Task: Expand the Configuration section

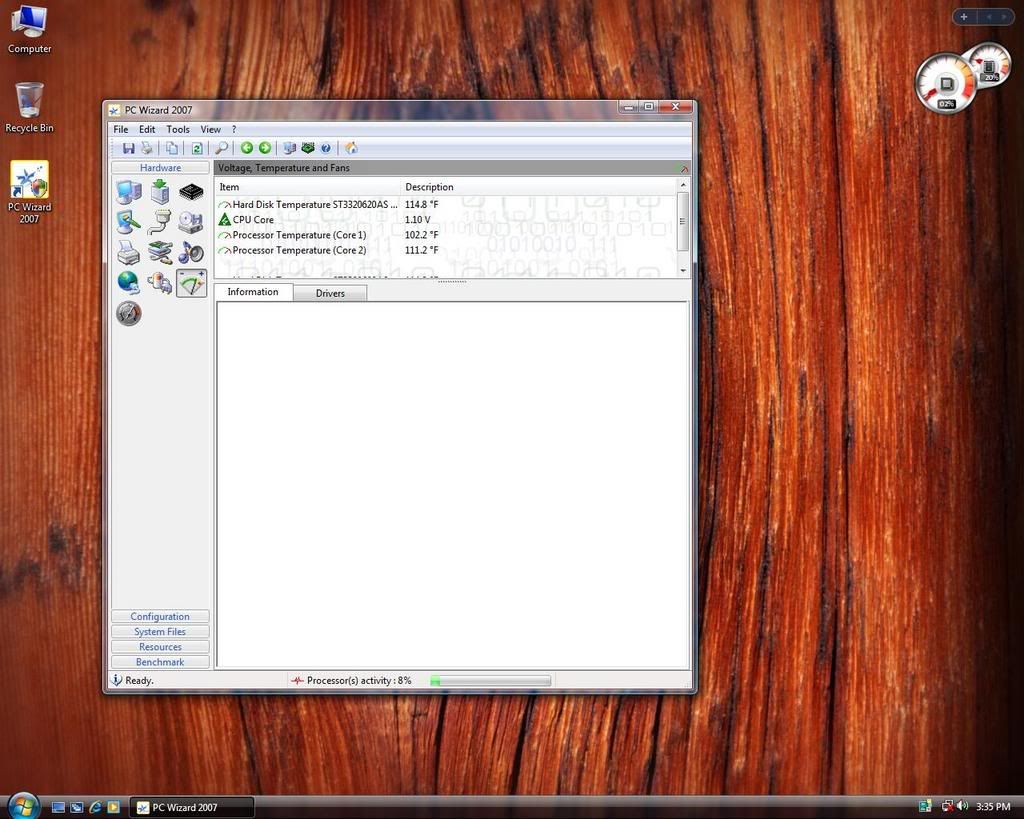Action: (160, 616)
